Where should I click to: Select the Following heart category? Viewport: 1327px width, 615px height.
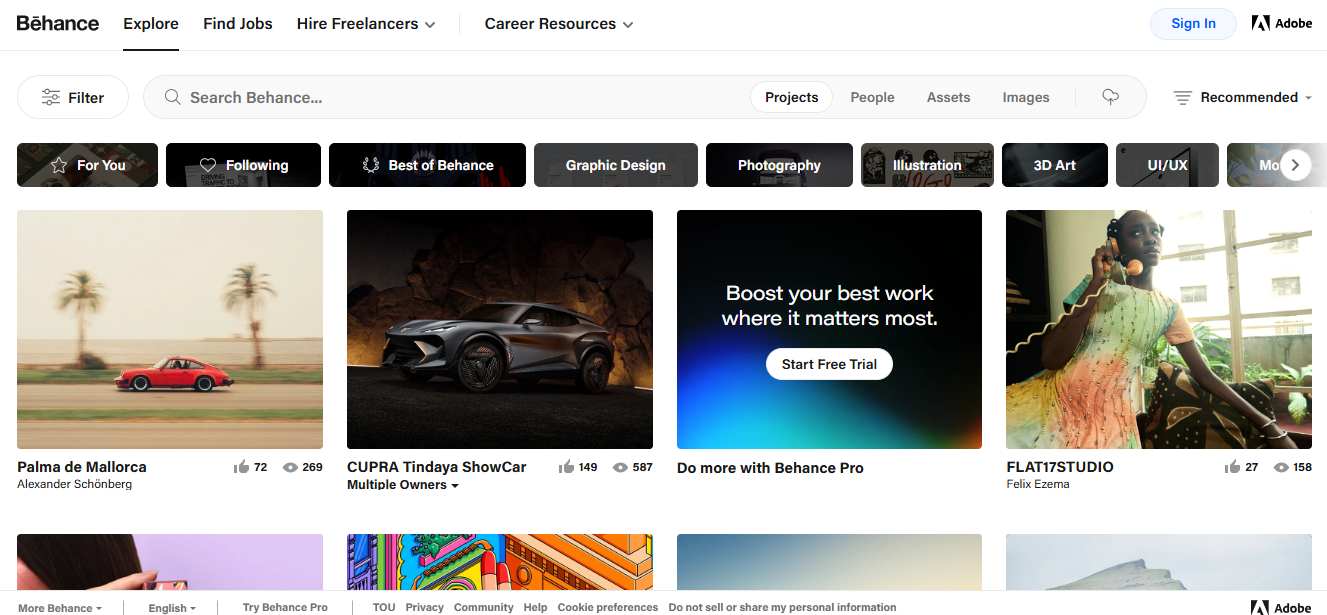point(243,165)
